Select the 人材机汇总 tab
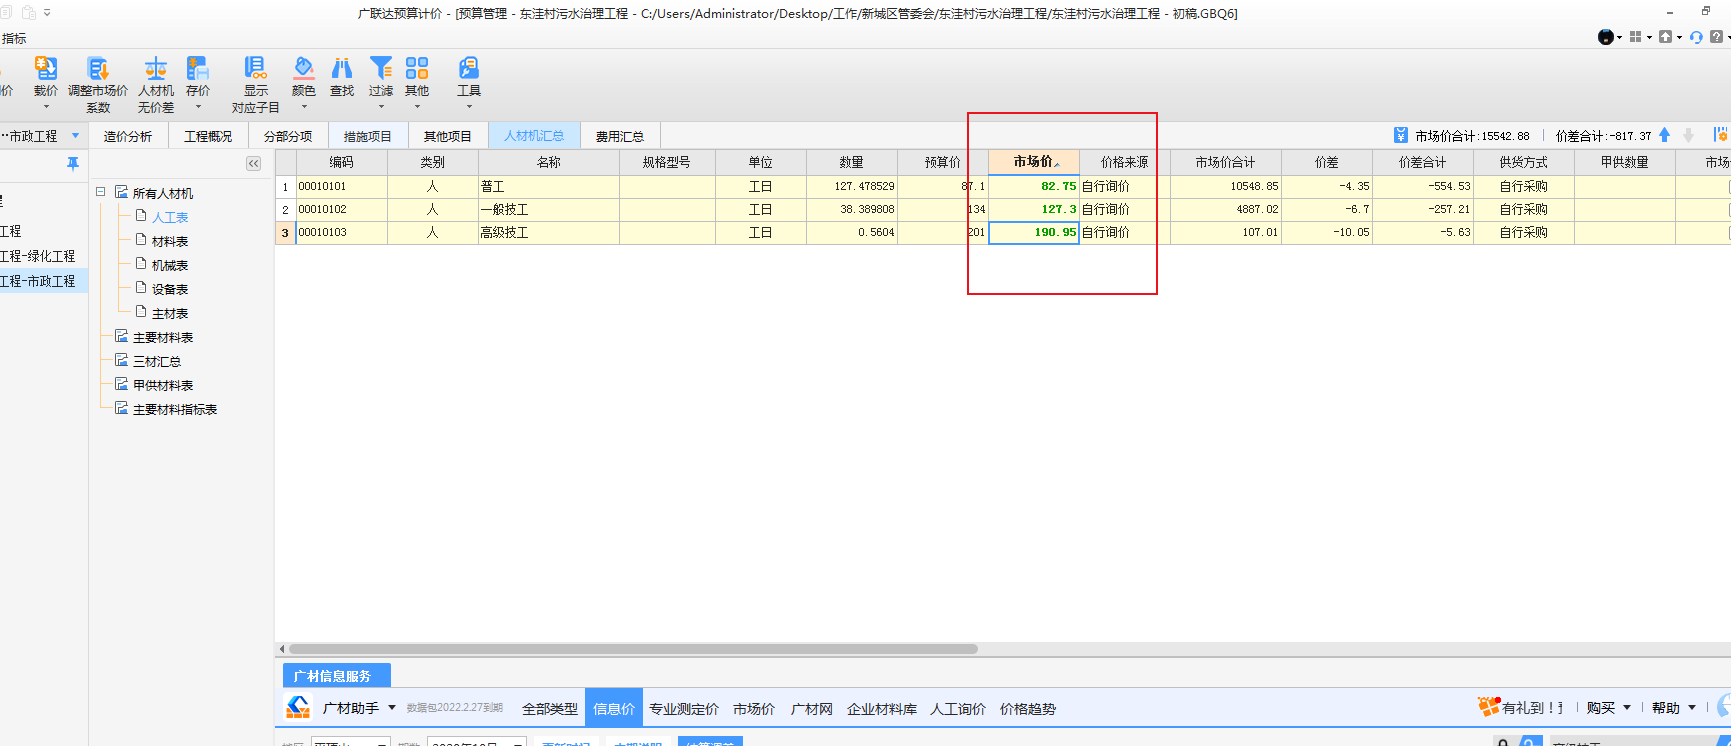This screenshot has width=1731, height=746. tap(534, 136)
